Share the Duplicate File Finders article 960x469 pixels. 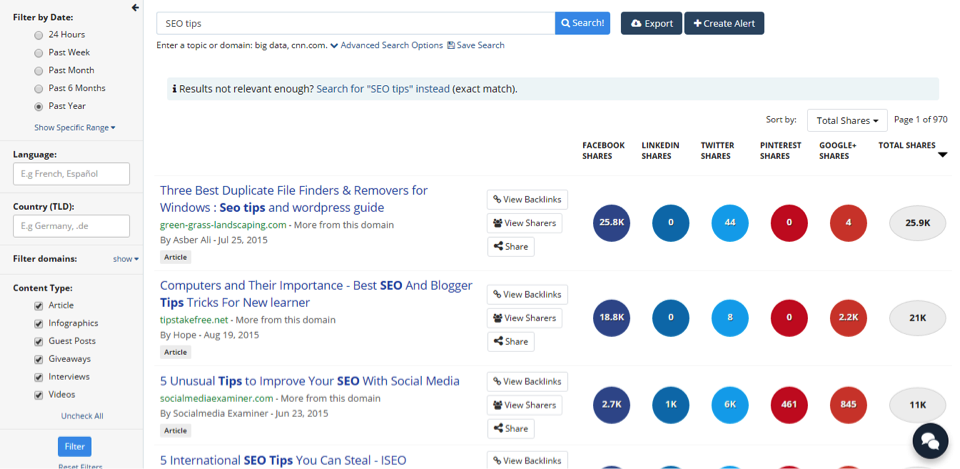pos(511,247)
